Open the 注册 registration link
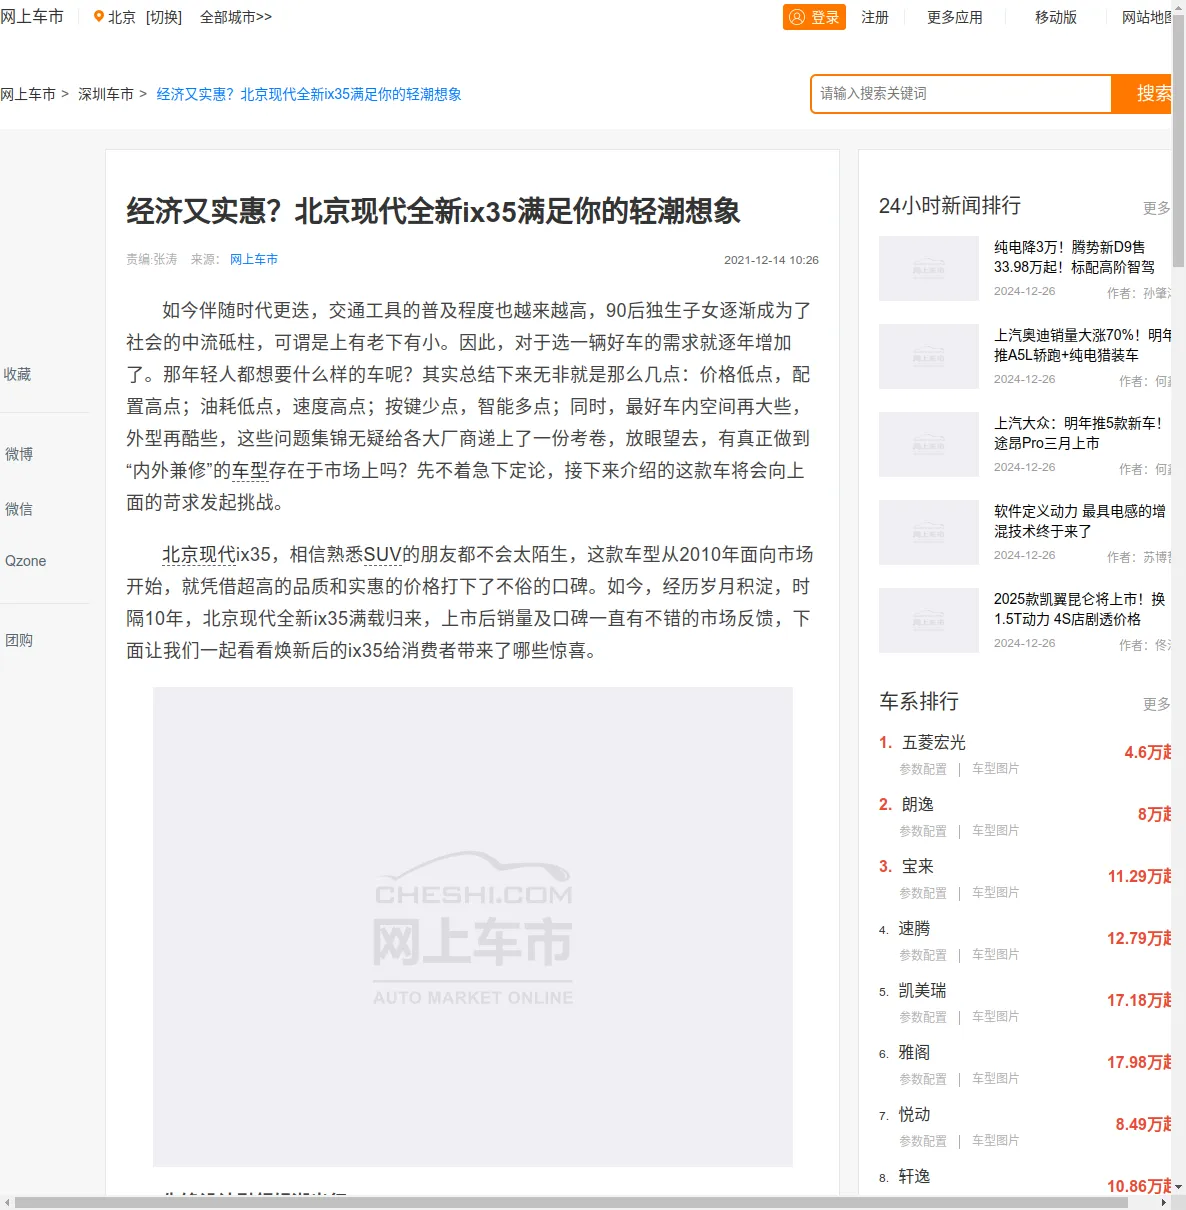1186x1210 pixels. pyautogui.click(x=875, y=17)
